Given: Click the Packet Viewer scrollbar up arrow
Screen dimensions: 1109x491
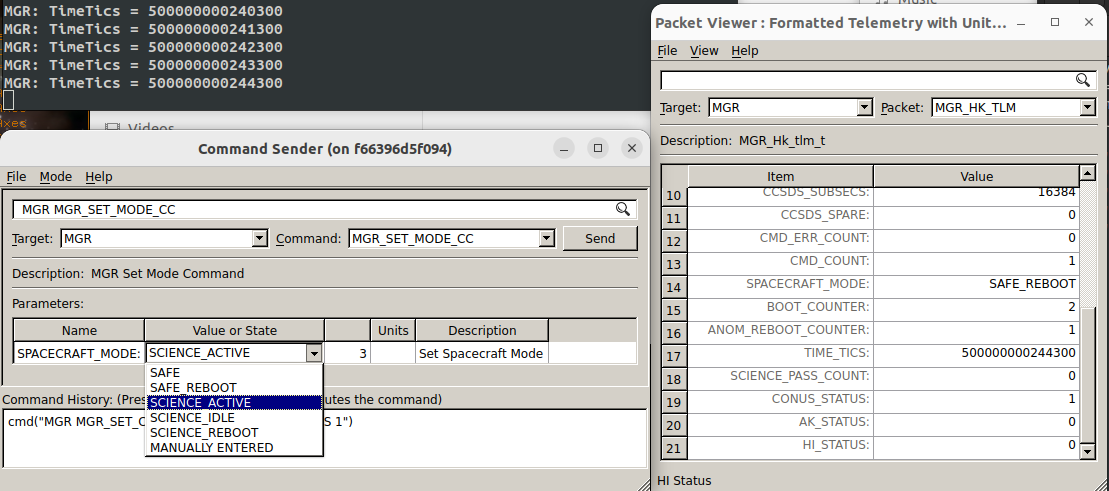Looking at the screenshot, I should coord(1087,173).
